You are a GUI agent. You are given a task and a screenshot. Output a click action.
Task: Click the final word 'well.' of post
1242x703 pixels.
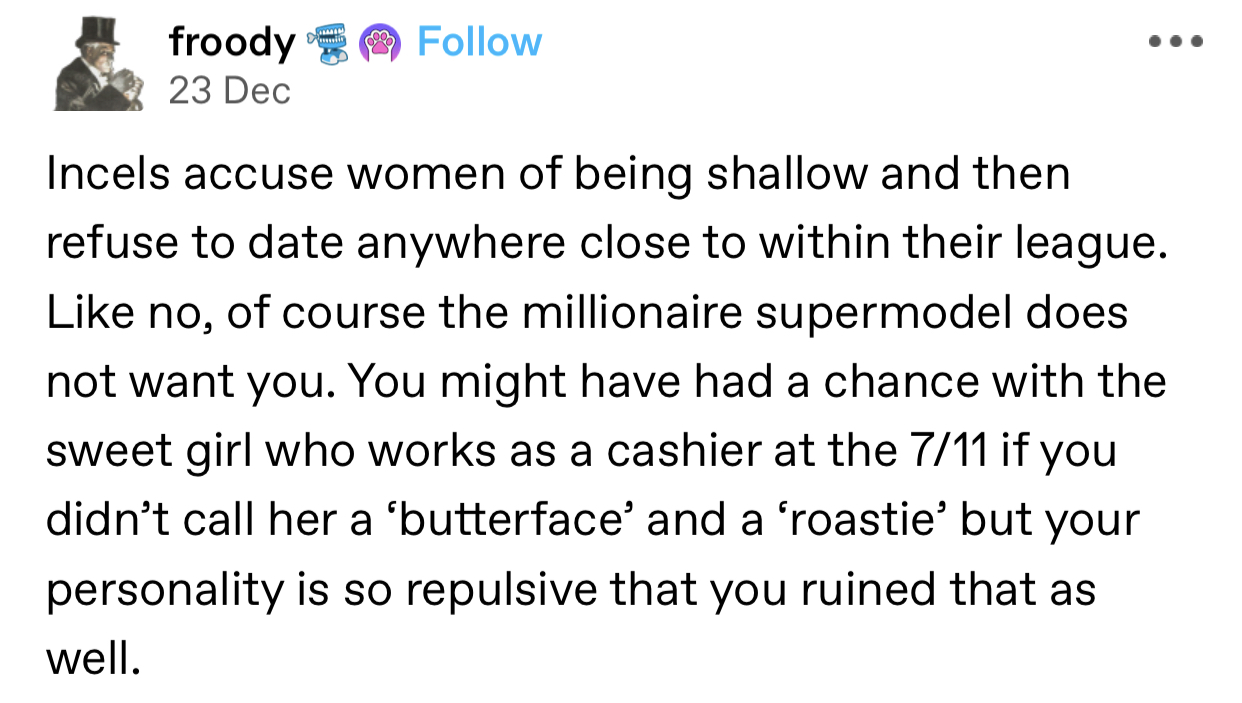(x=89, y=659)
